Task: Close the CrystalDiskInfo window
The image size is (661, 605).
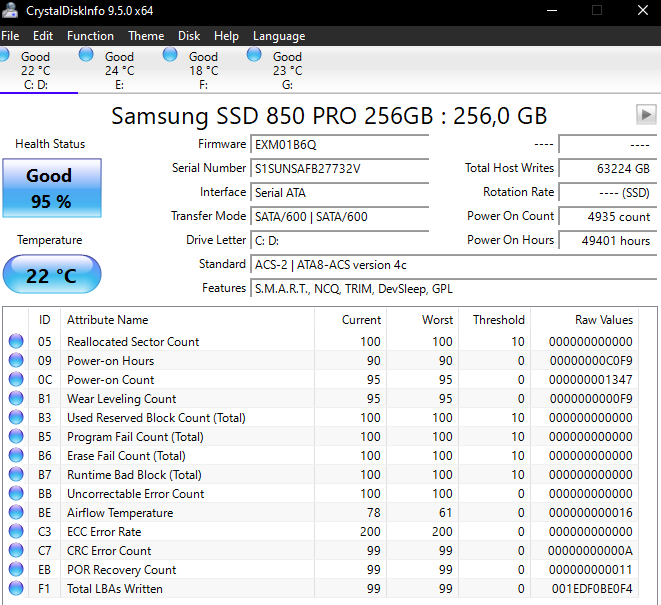Action: point(642,10)
